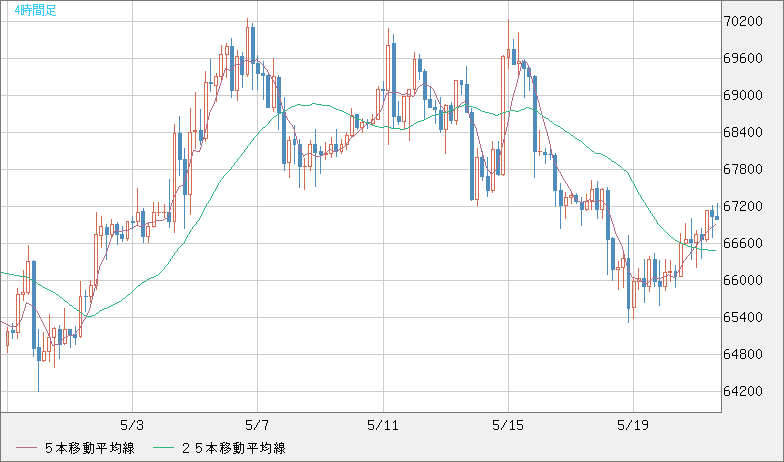Click the 5/19 date axis label
784x462 pixels.
633,426
